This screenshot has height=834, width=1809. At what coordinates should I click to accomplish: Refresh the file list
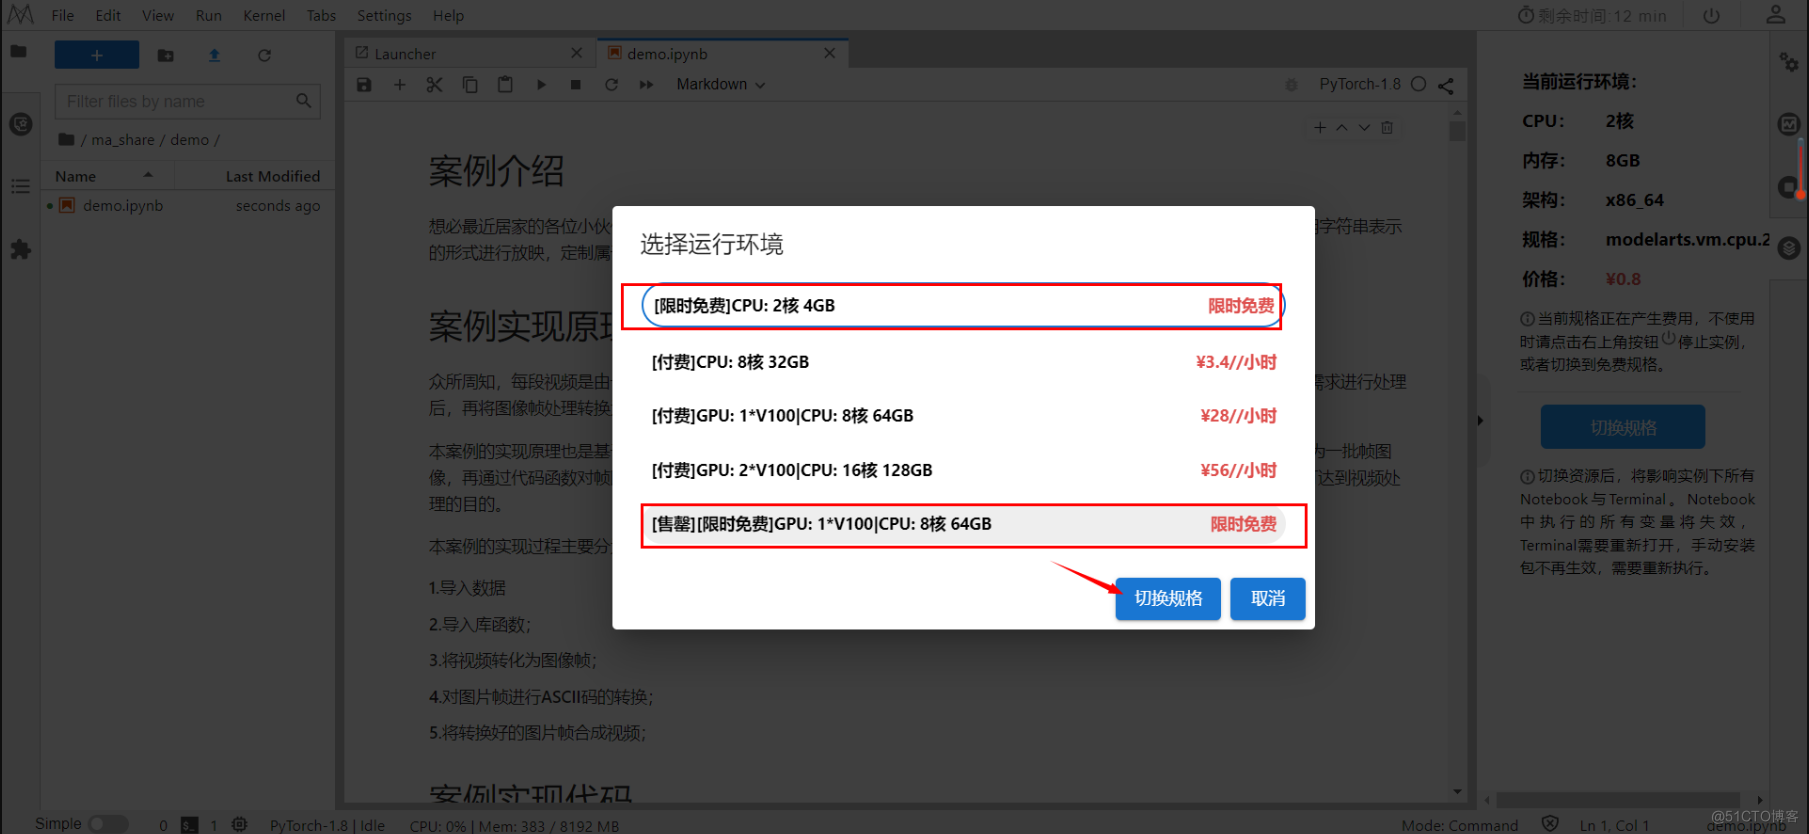pyautogui.click(x=264, y=56)
